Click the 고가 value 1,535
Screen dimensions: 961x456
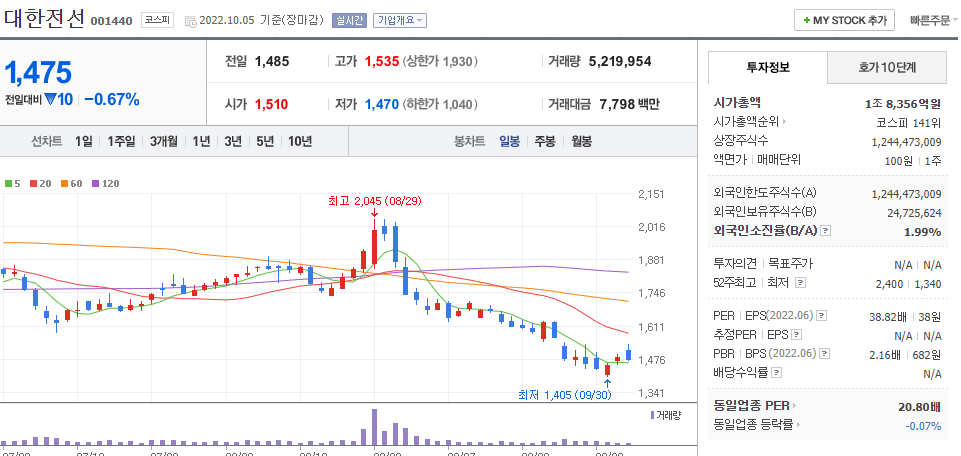point(382,61)
